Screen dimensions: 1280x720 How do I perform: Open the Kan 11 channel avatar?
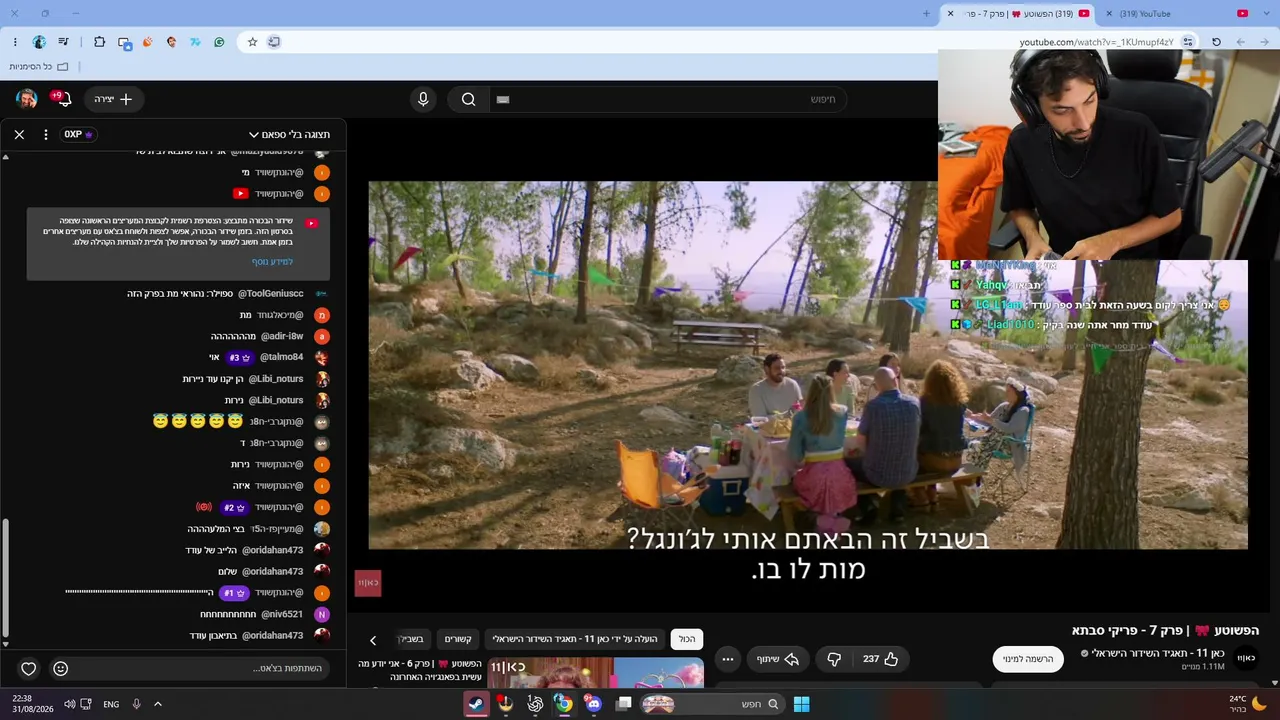1246,658
